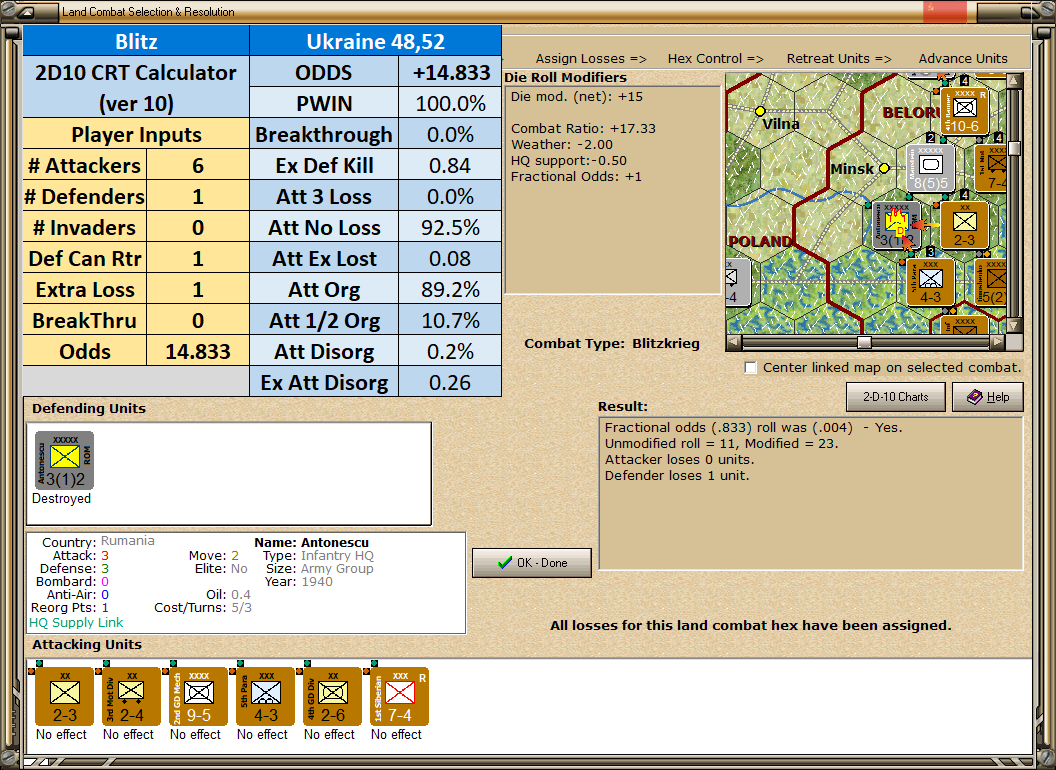
Task: Click the HQ Supply Link text
Action: [x=76, y=622]
